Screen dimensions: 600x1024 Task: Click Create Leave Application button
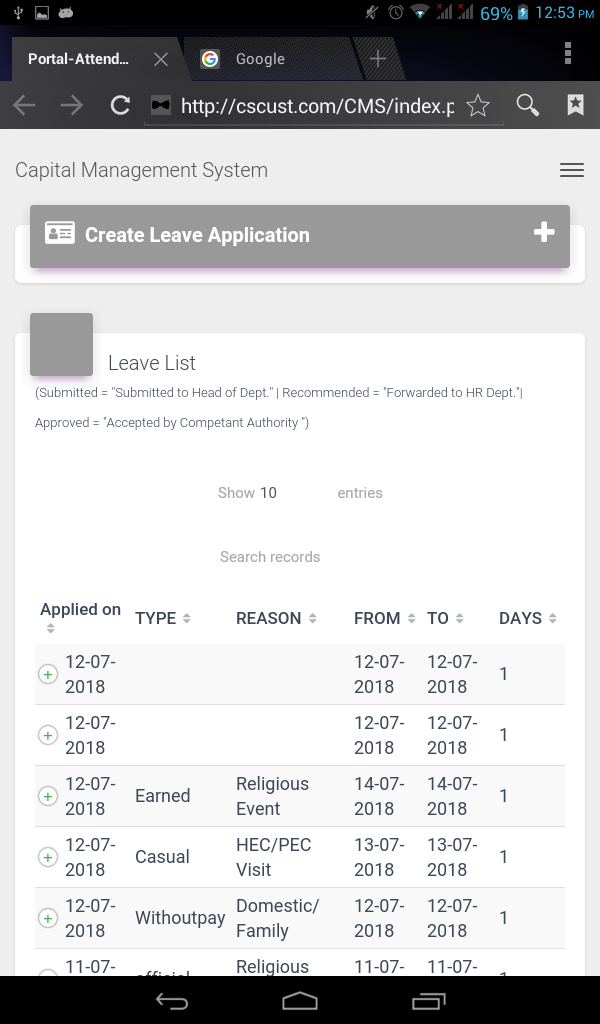(299, 235)
